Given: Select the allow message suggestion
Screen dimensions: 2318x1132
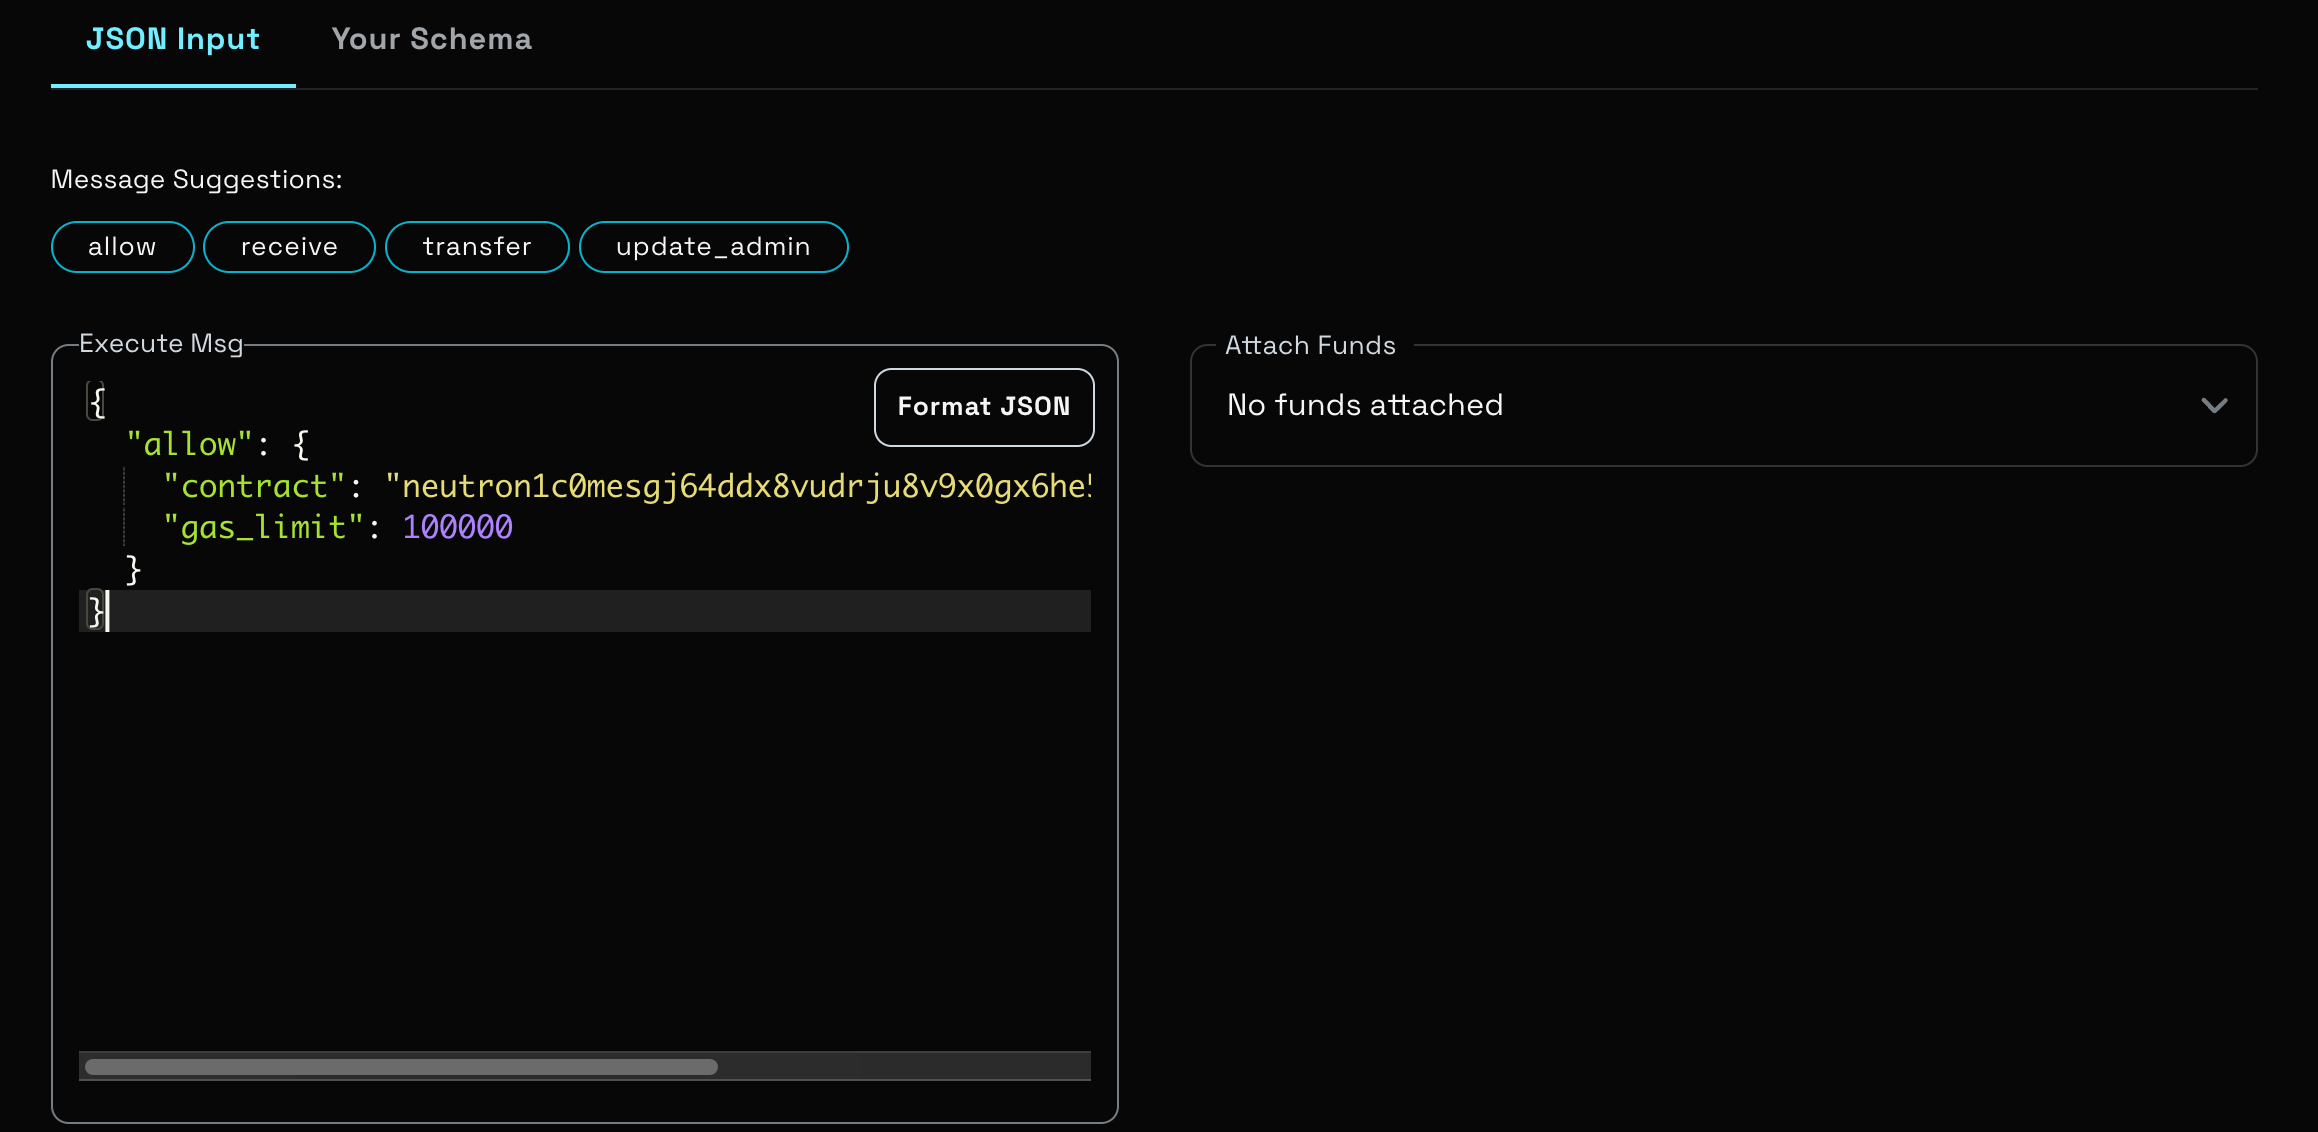Looking at the screenshot, I should 123,247.
